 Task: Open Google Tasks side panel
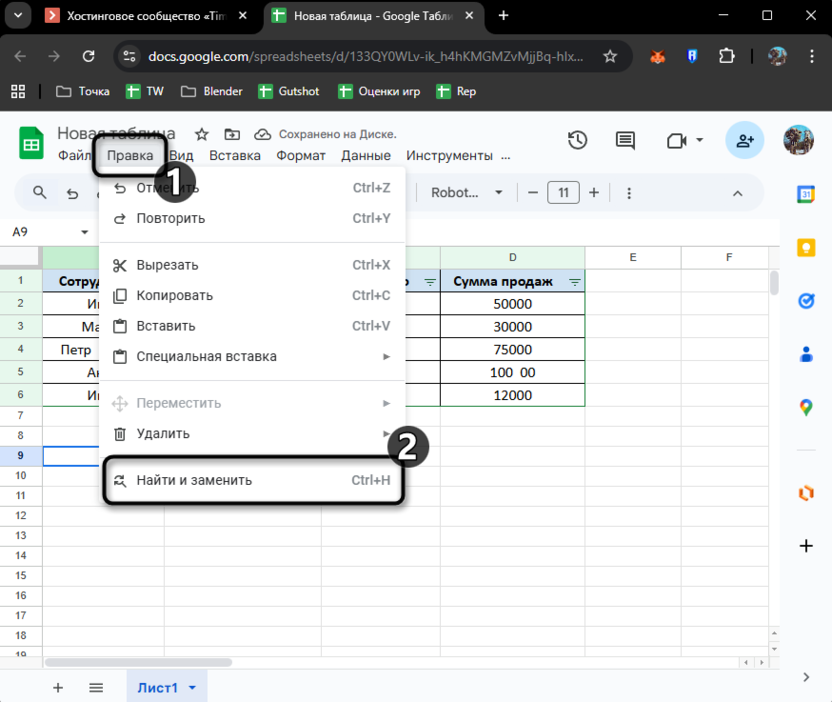point(806,300)
